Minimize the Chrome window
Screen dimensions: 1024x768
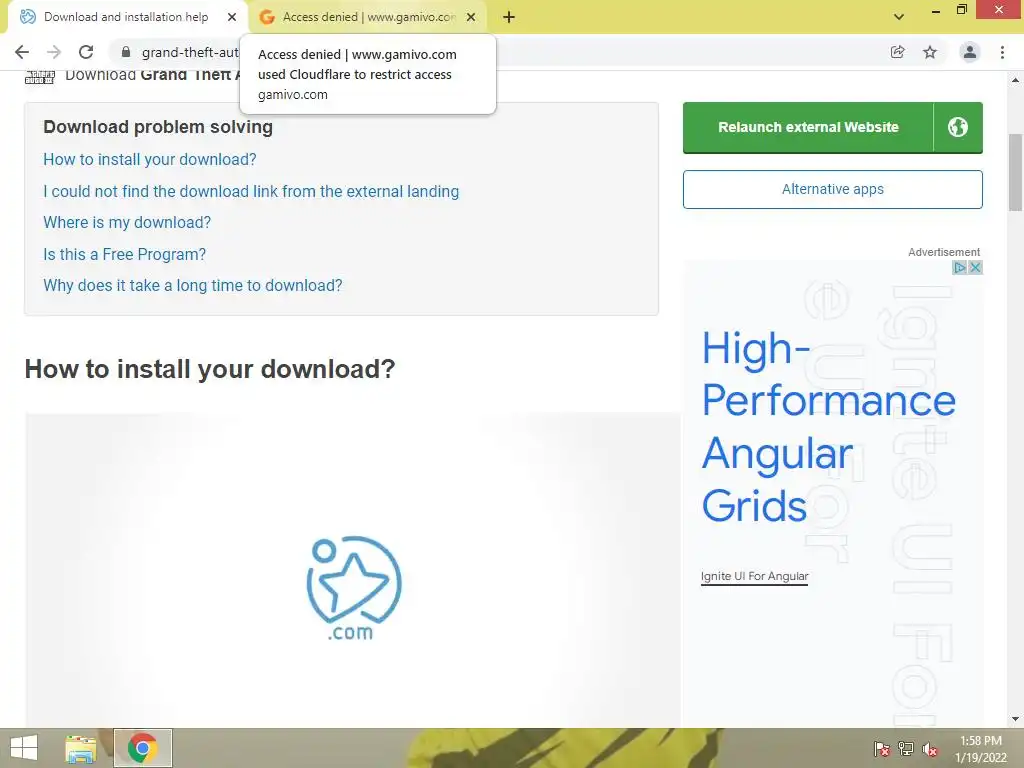(x=936, y=10)
